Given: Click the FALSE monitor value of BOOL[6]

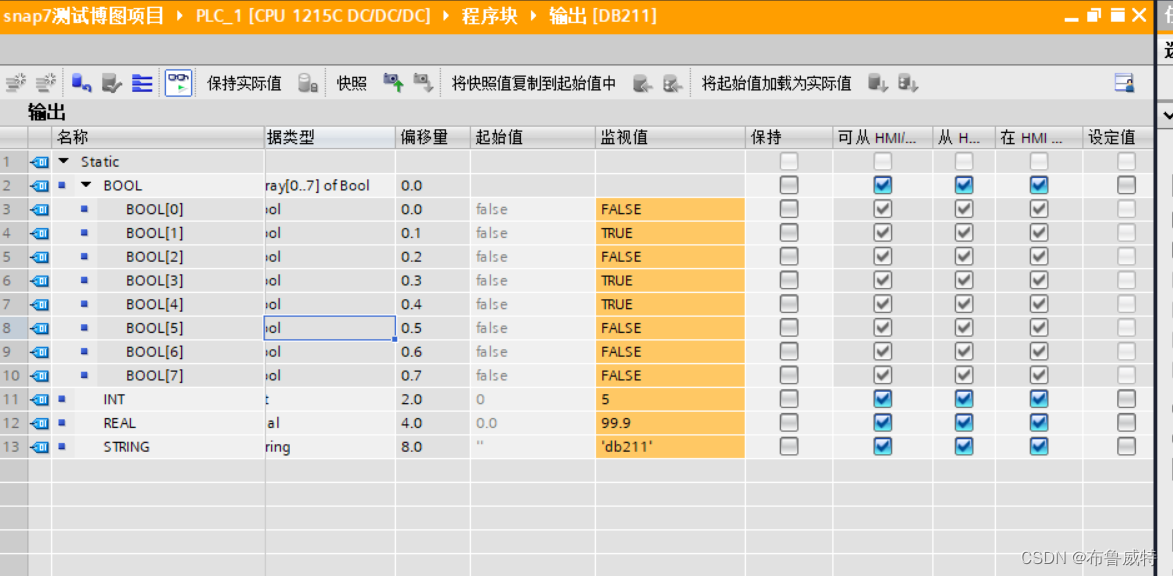Looking at the screenshot, I should [x=670, y=352].
